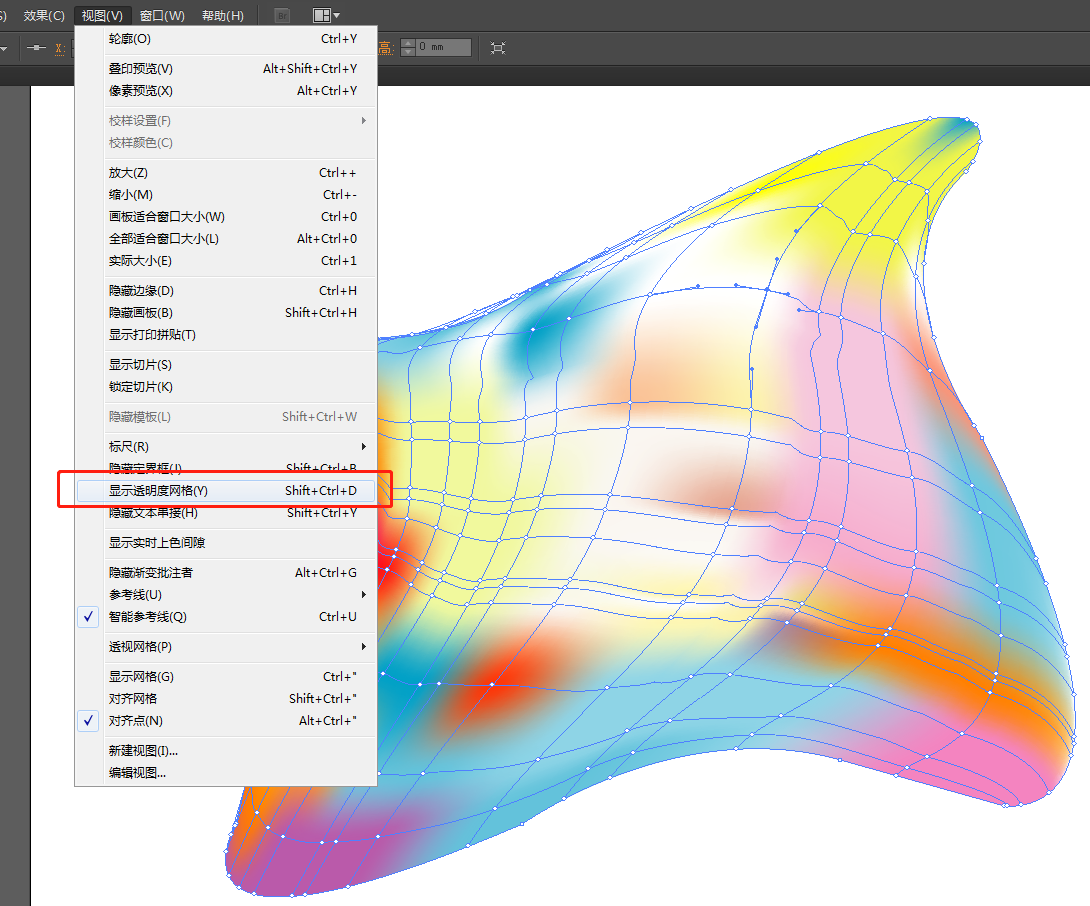Choose 隐藏画板(B)
Image resolution: width=1090 pixels, height=906 pixels.
click(x=226, y=313)
